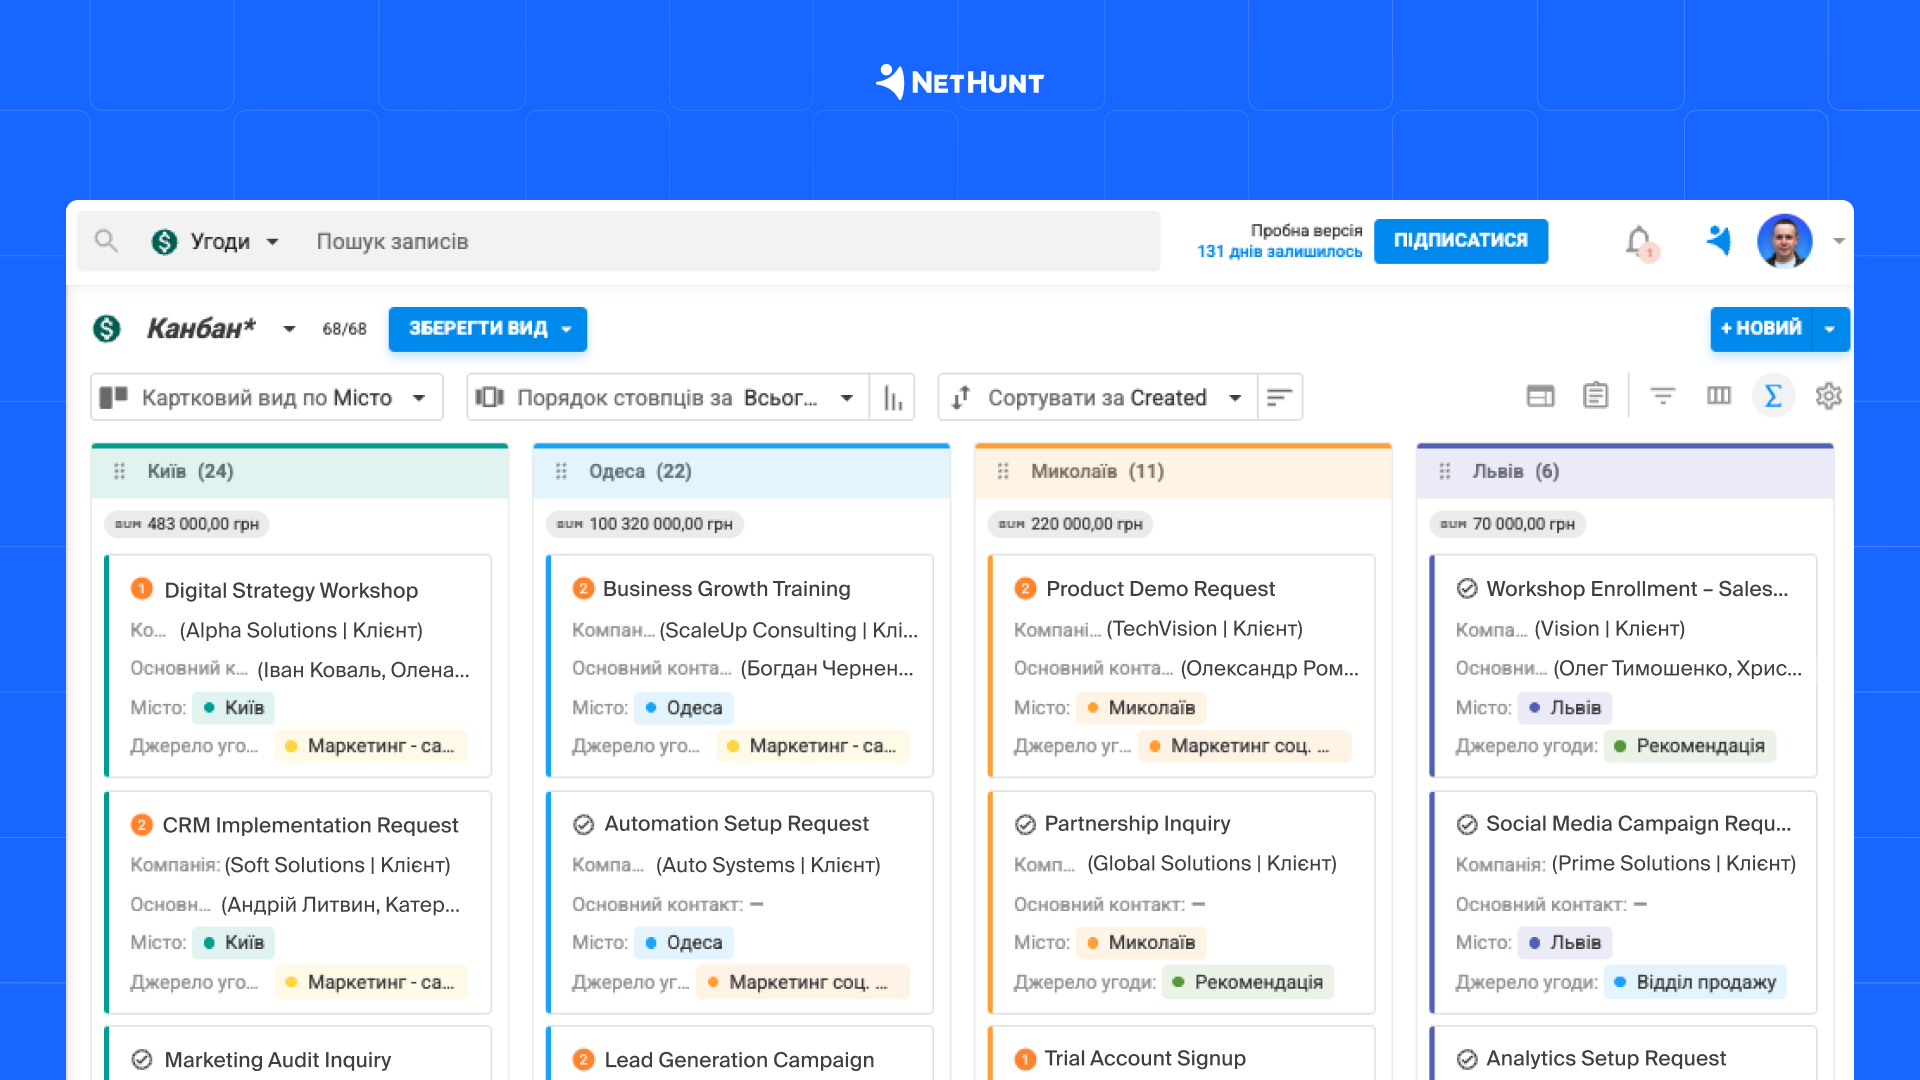Screen dimensions: 1920x1080
Task: Click the (TechVision | Клієнт) company text
Action: (x=1205, y=628)
